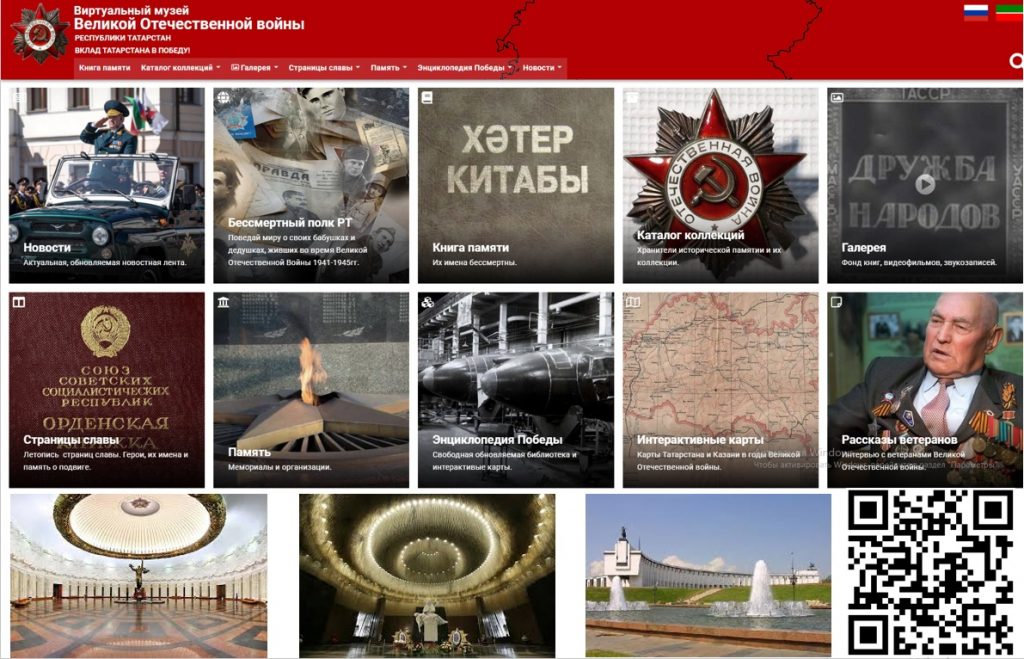
Task: Click the globe icon on Бессмертный полк РТ tile
Action: 223,97
